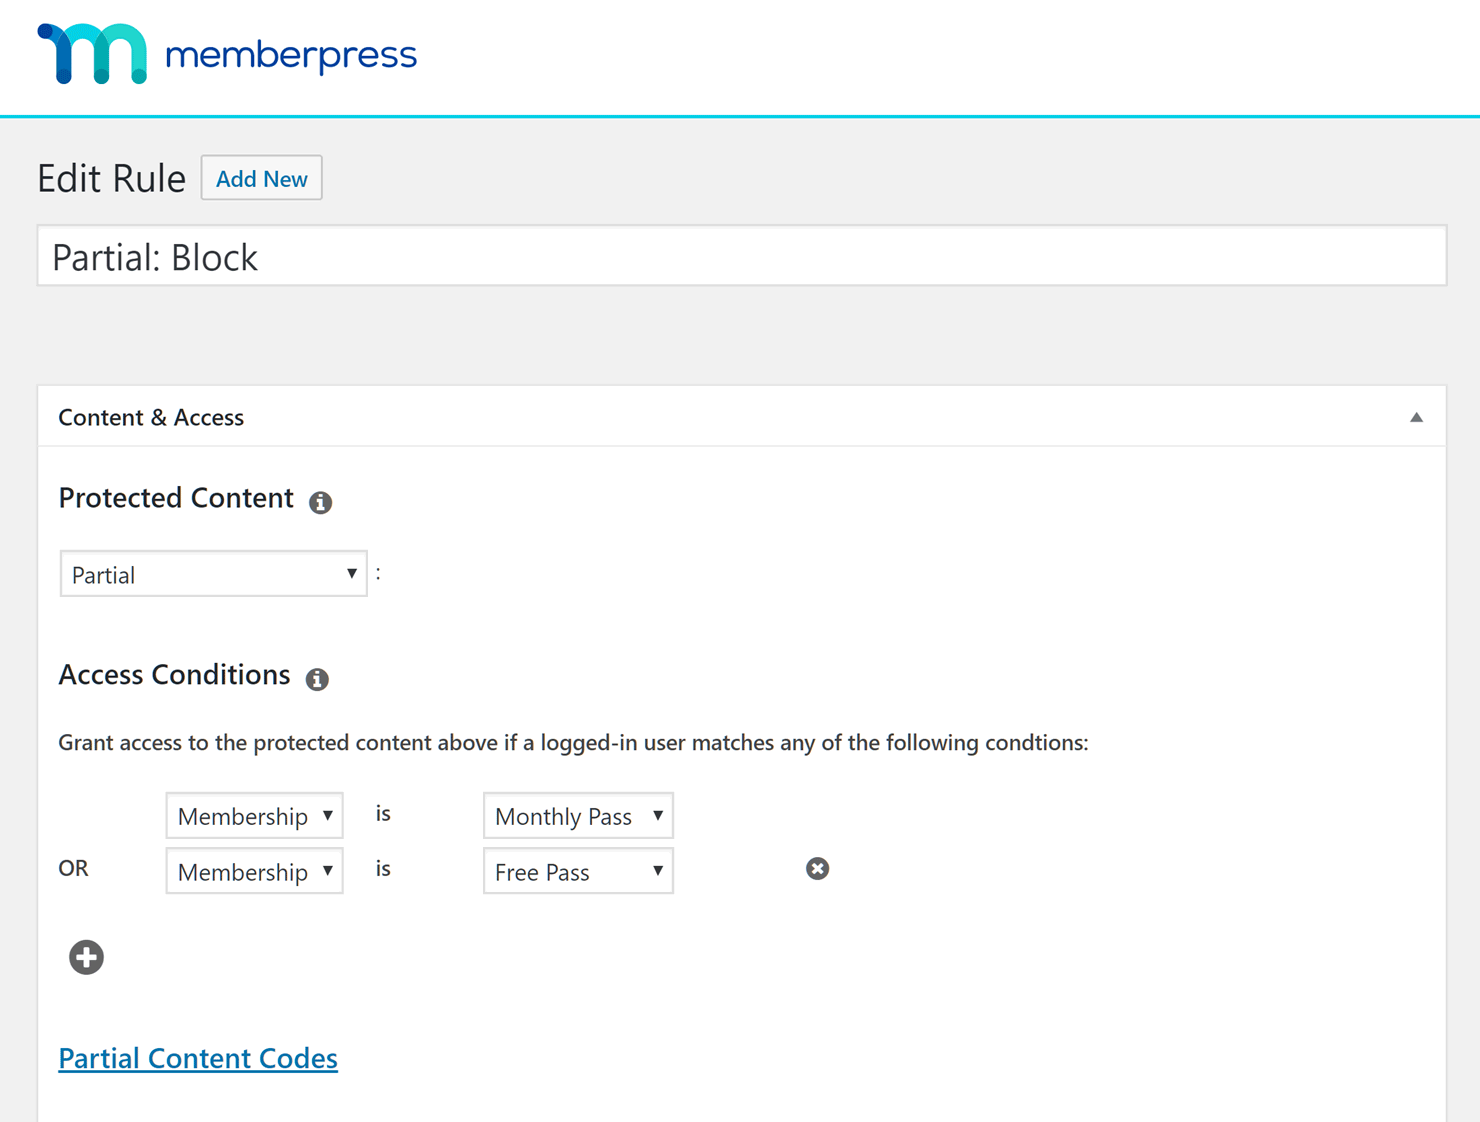
Task: Open the first row Membership type dropdown
Action: point(254,816)
